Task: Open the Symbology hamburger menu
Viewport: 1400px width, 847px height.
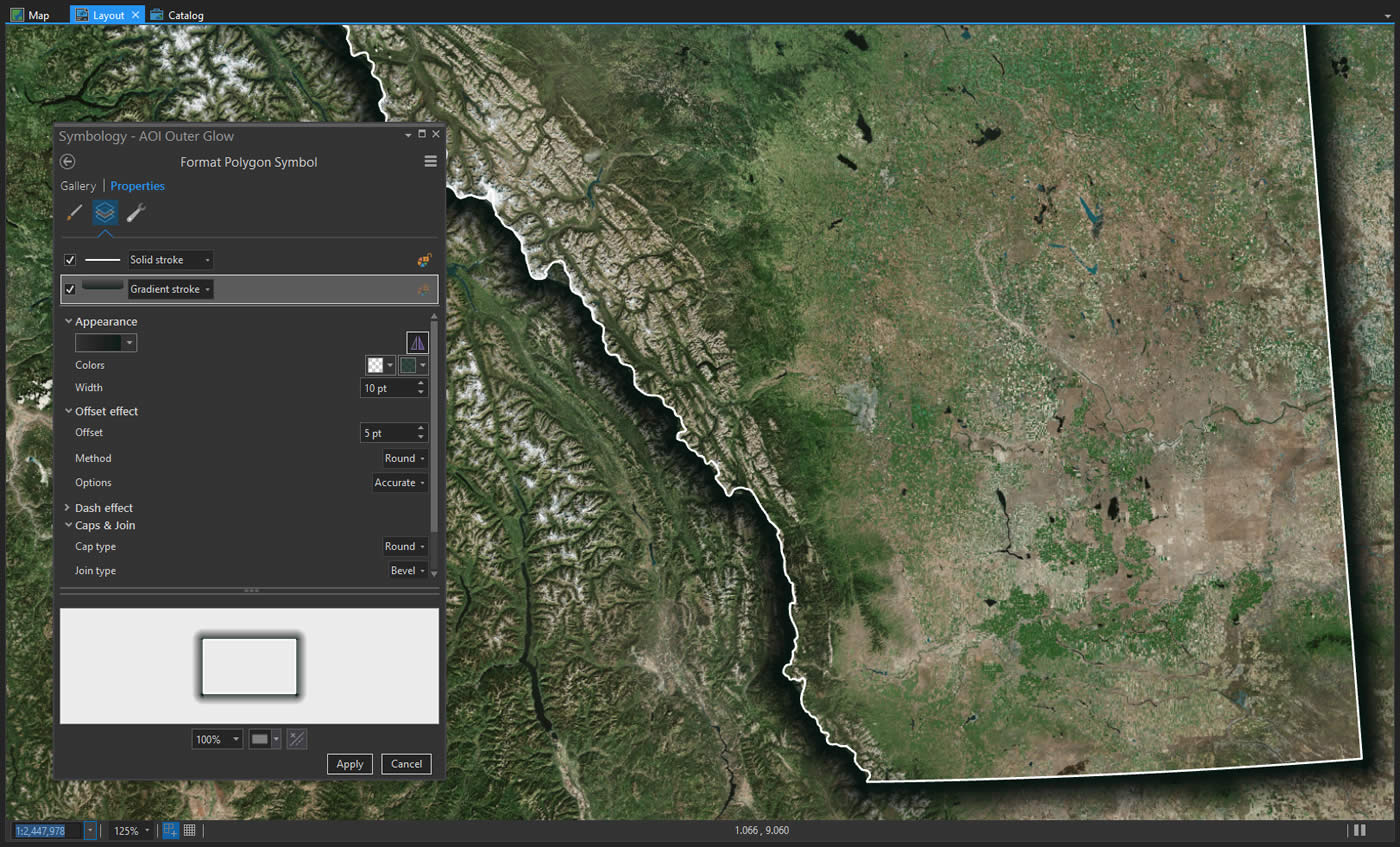Action: [x=430, y=162]
